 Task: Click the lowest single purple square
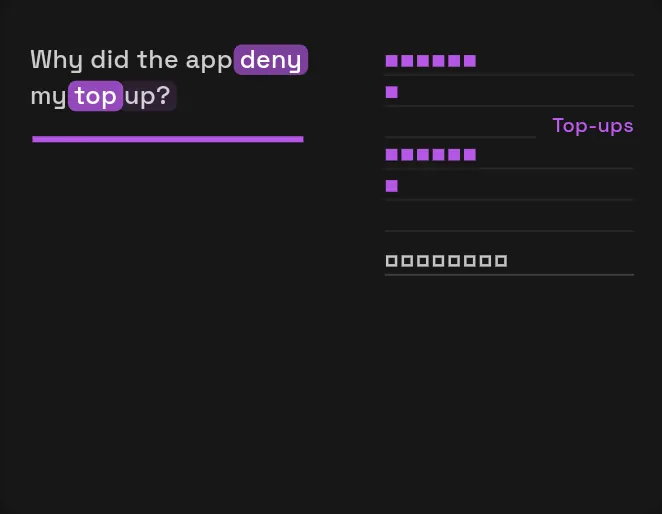[391, 186]
